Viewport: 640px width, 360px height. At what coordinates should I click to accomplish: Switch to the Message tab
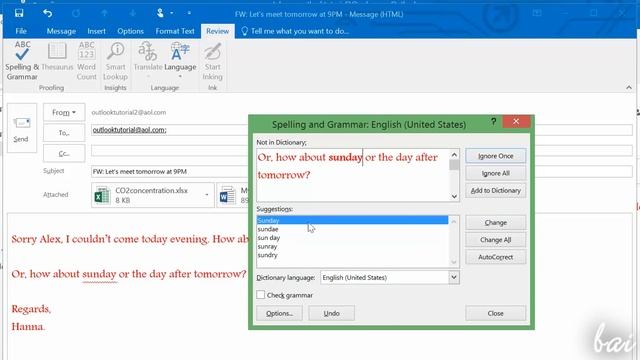(x=61, y=31)
